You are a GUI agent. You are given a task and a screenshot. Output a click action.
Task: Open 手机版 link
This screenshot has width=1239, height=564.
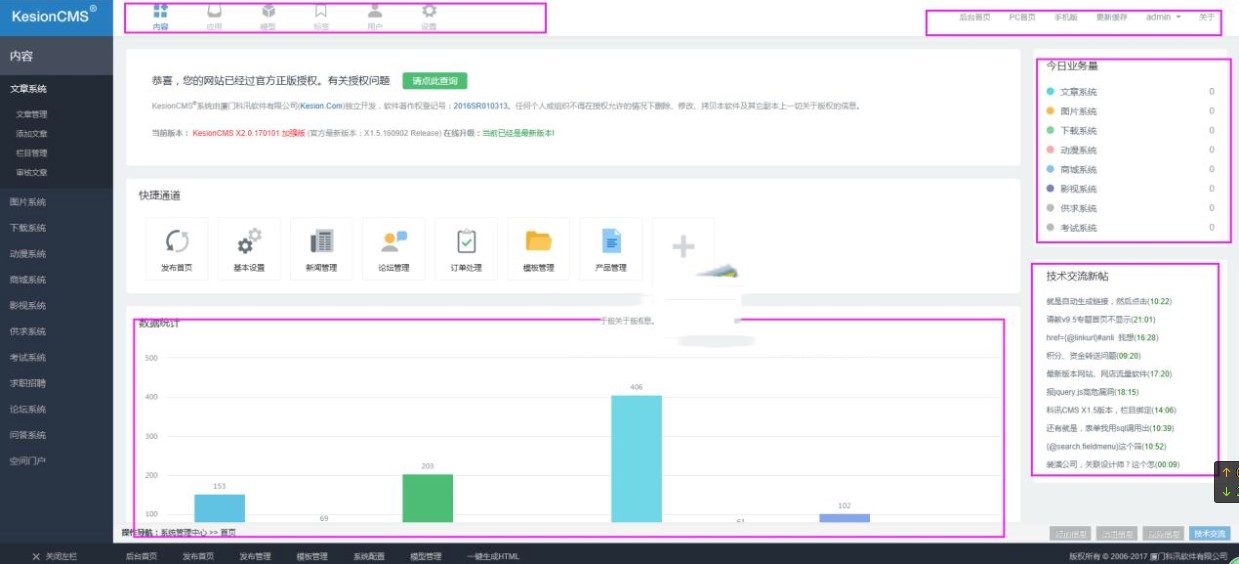(x=1066, y=17)
